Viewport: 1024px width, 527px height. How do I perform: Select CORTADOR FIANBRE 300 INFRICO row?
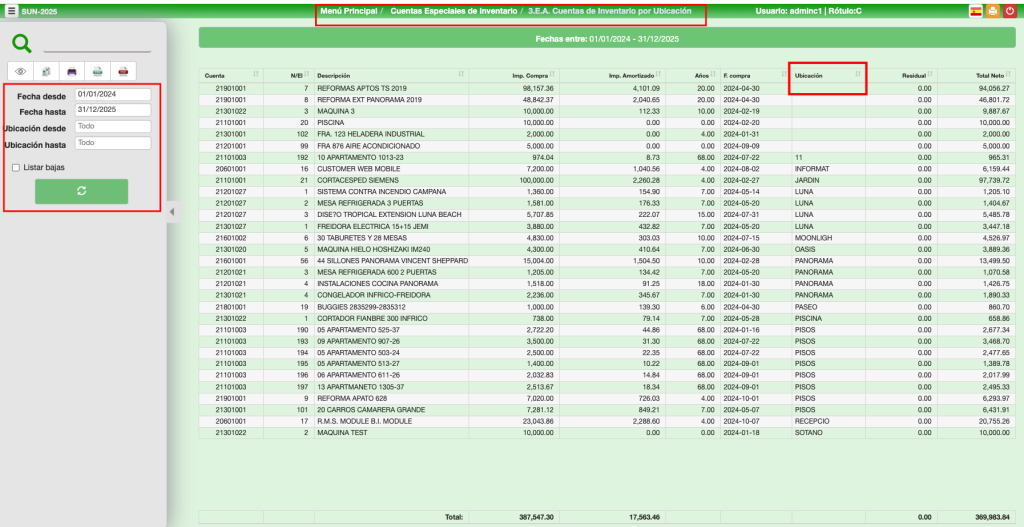(607, 318)
